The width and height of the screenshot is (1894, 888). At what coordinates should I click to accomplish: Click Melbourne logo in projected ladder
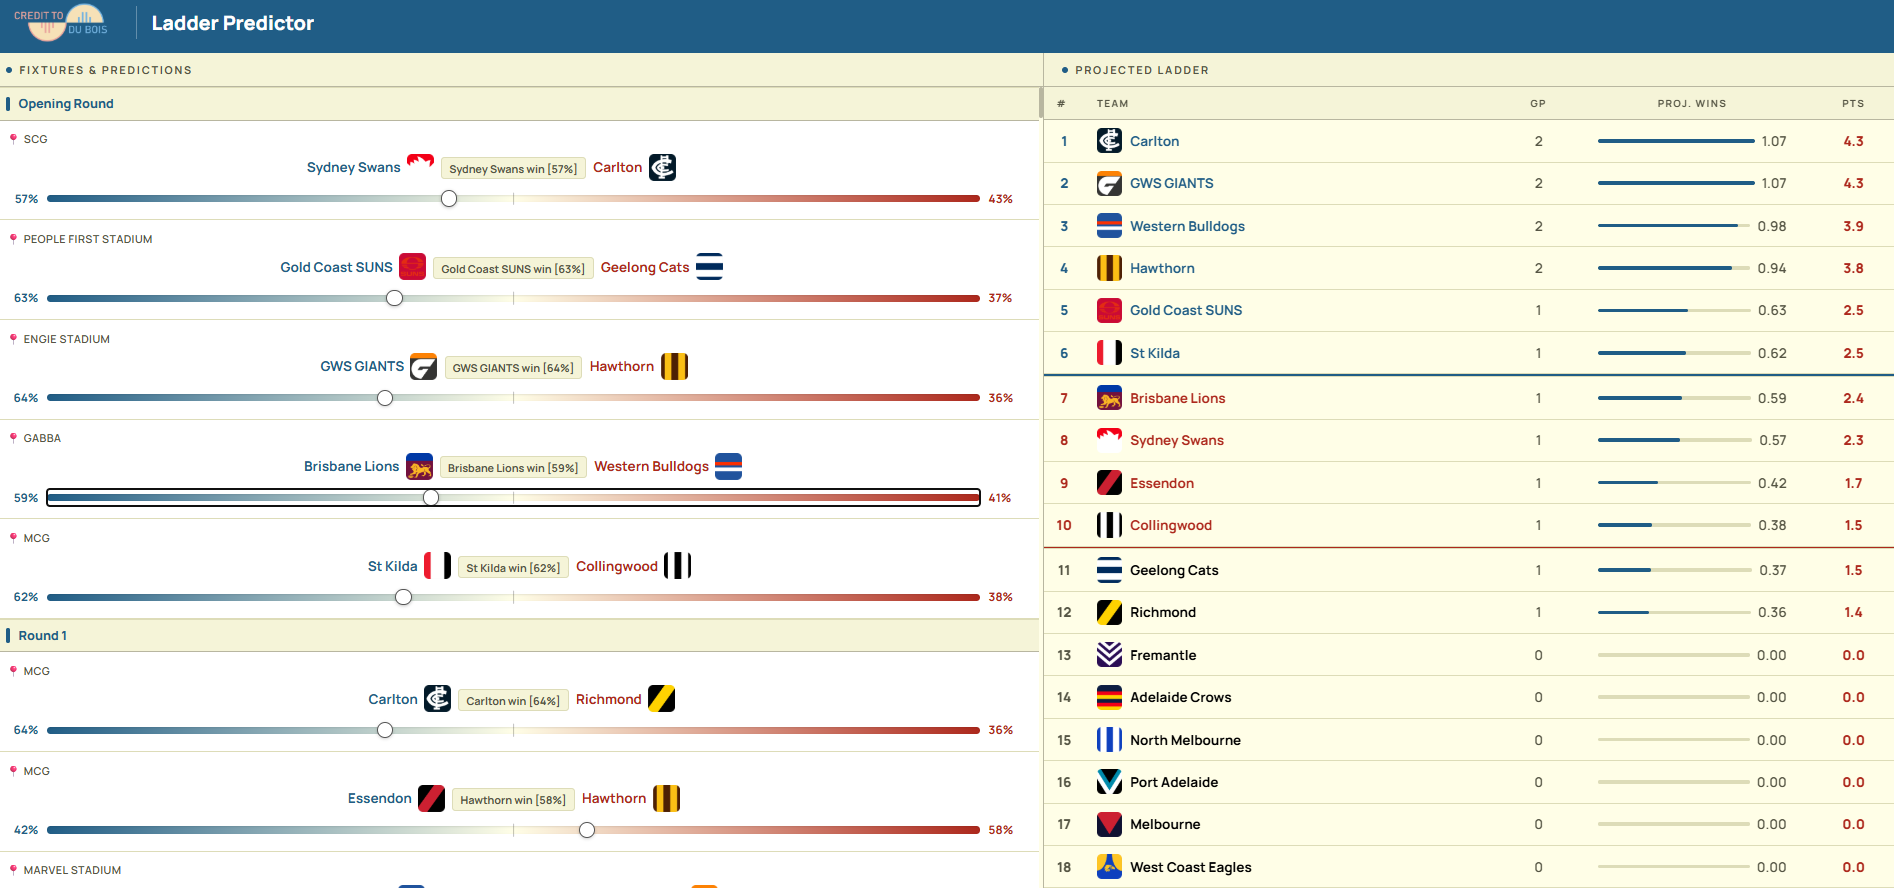point(1109,824)
